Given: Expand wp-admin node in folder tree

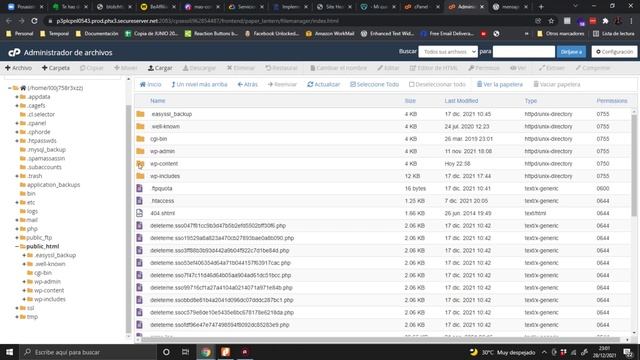Looking at the screenshot, I should (24, 282).
